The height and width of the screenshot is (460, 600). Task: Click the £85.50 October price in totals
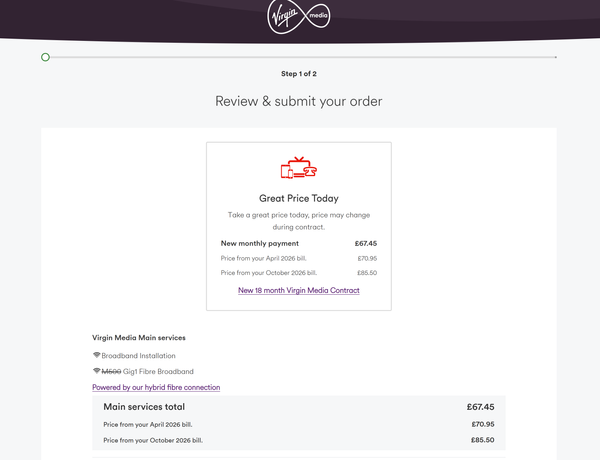[x=483, y=440]
